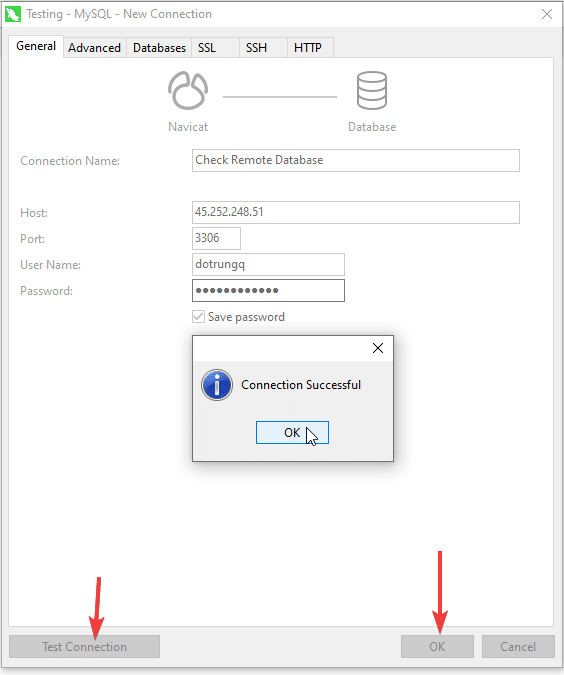Click the Test Connection button

[84, 647]
